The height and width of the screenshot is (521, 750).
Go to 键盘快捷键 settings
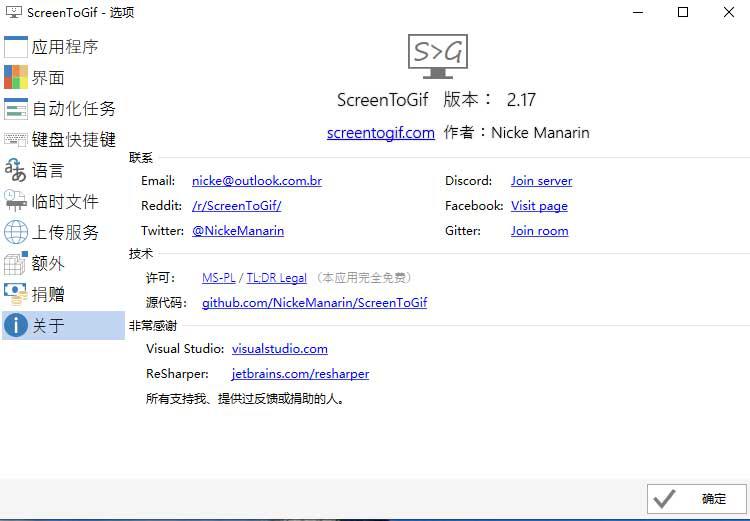tap(63, 139)
